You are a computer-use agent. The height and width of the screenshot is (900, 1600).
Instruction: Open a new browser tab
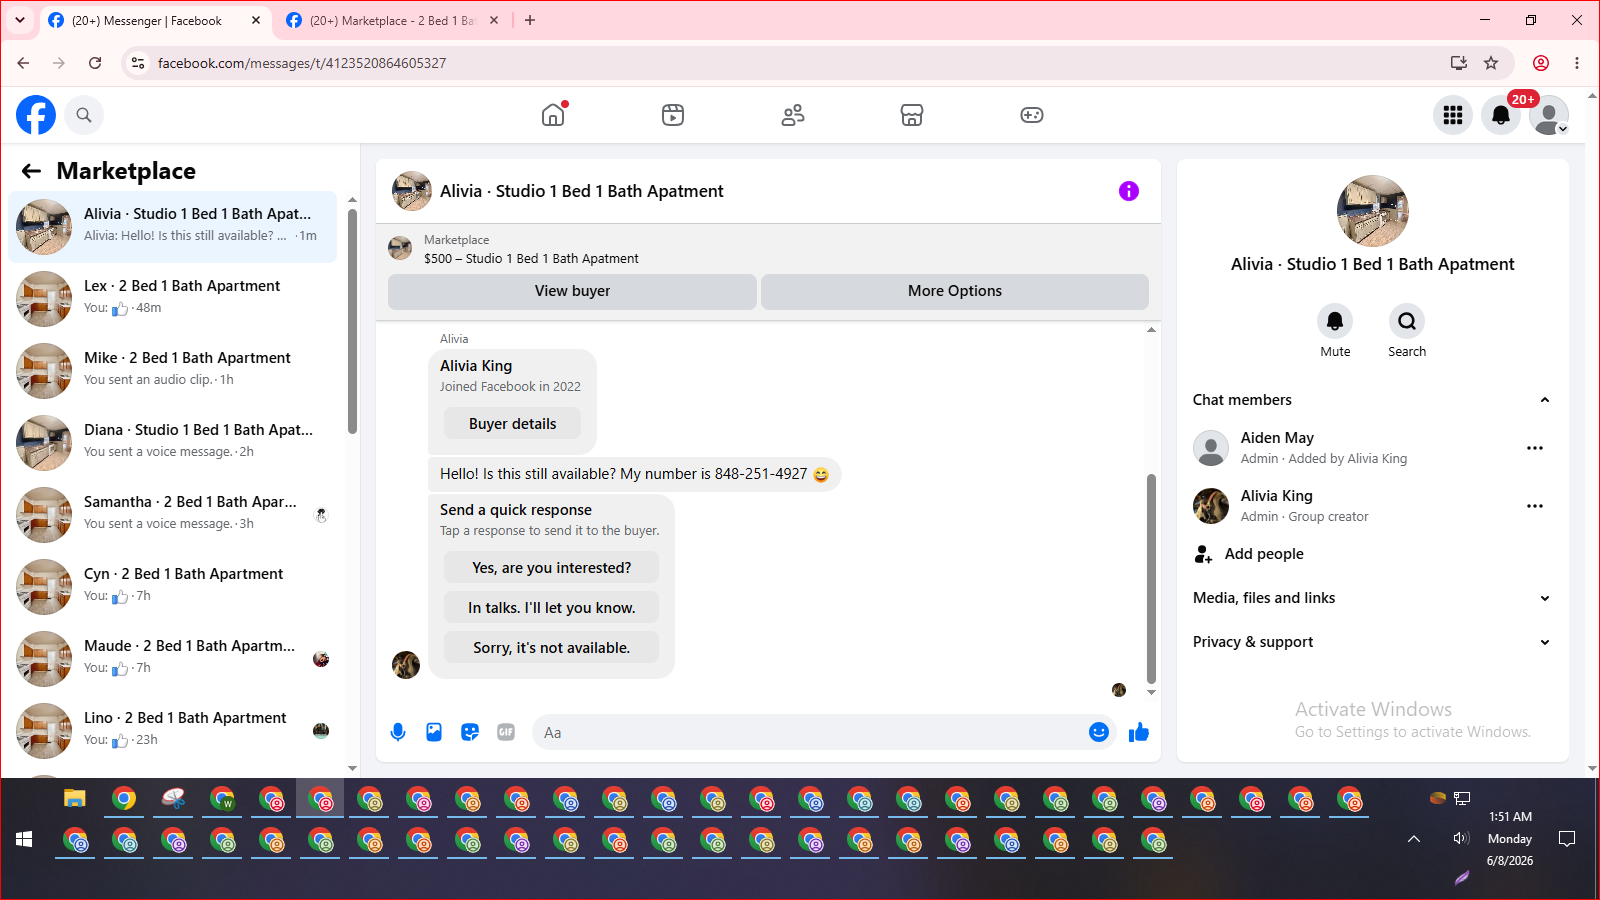coord(530,20)
